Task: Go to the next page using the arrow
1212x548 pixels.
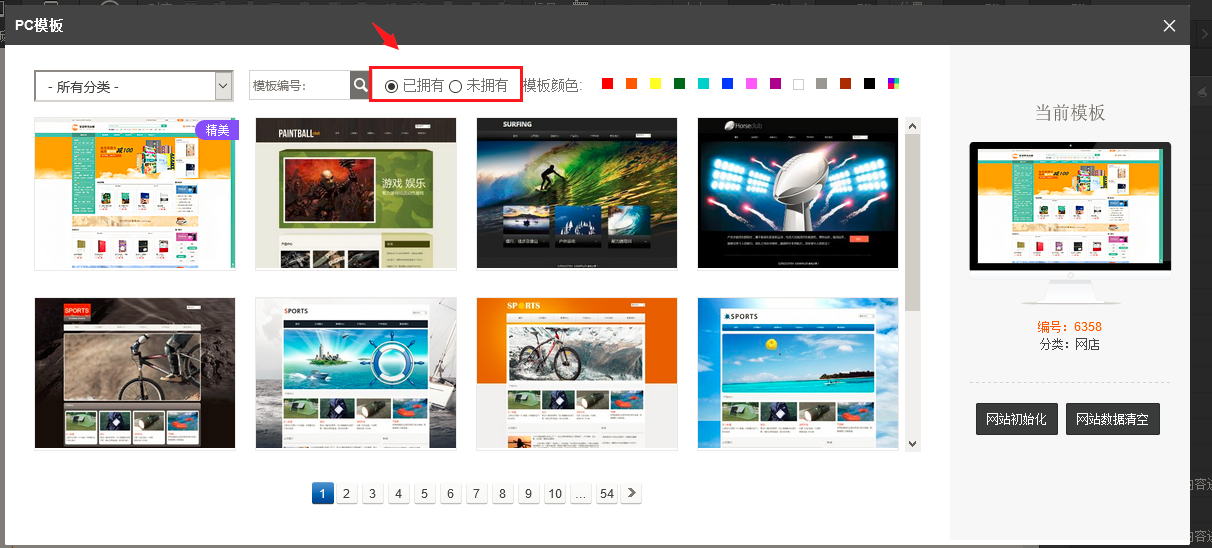Action: (x=632, y=493)
